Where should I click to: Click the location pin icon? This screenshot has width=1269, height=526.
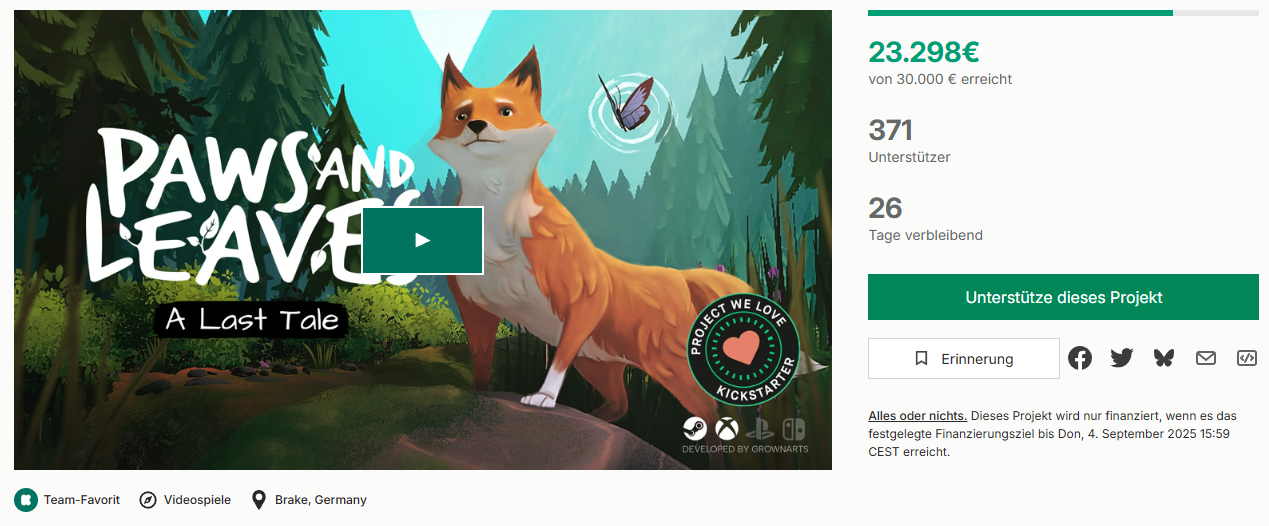259,499
